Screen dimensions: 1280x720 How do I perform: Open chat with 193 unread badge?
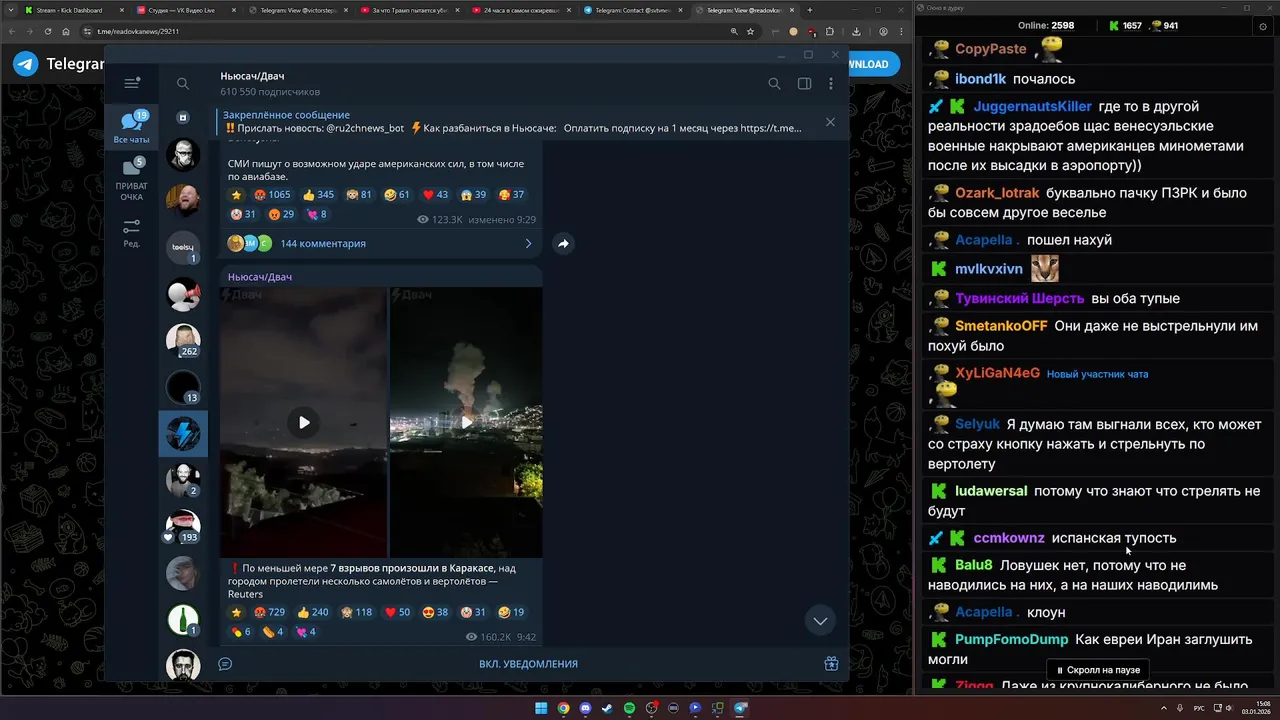(183, 526)
